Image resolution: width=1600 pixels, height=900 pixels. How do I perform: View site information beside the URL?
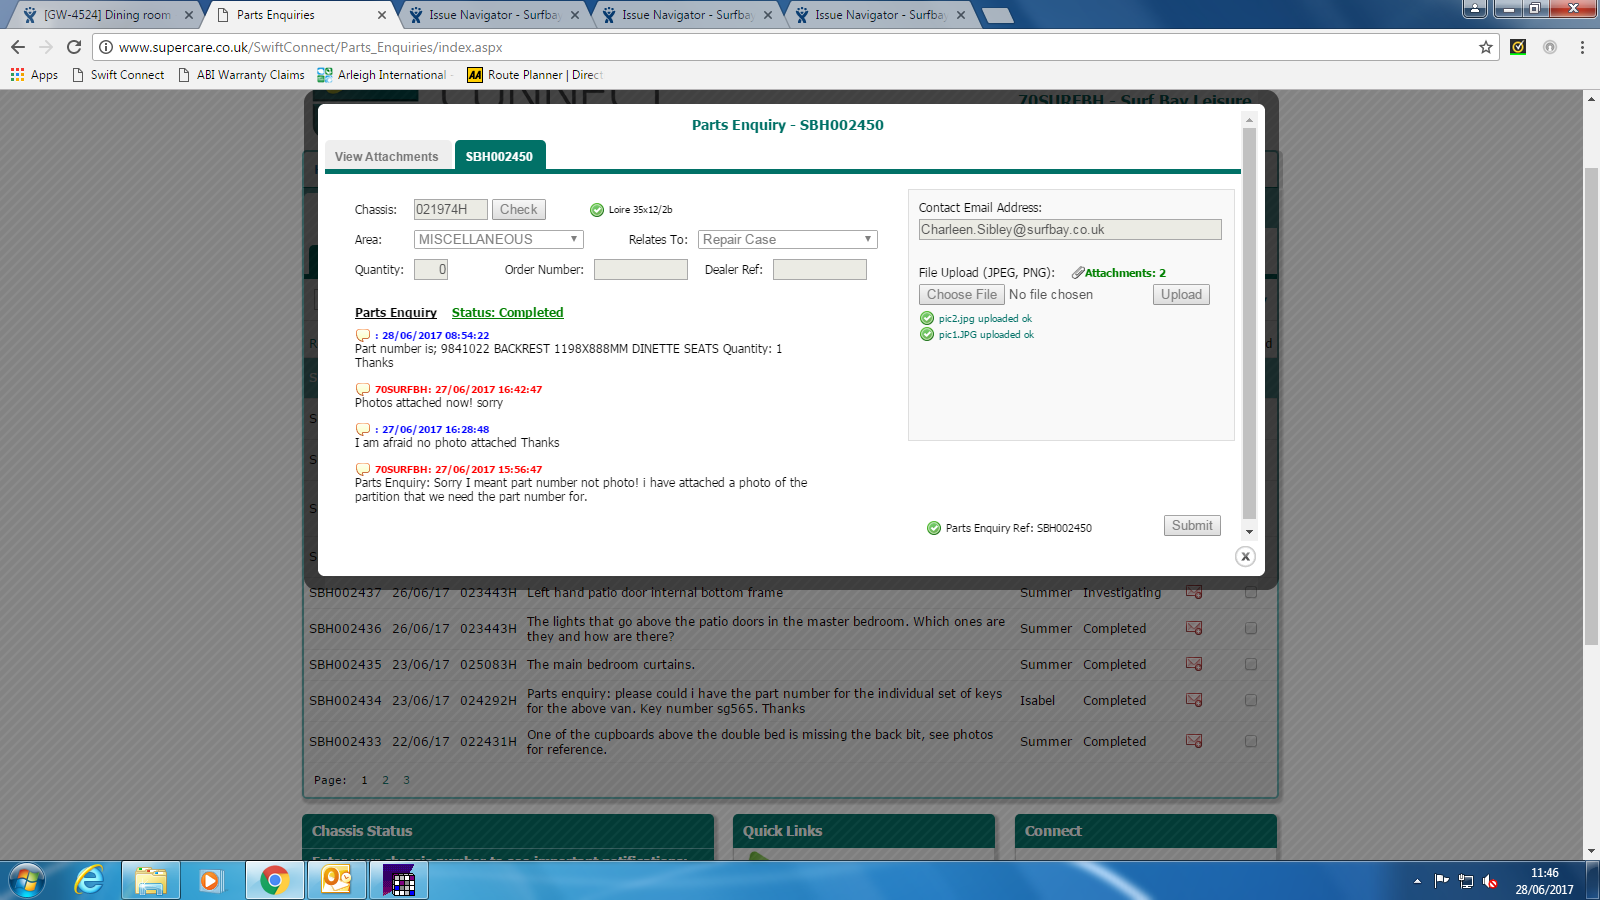106,47
